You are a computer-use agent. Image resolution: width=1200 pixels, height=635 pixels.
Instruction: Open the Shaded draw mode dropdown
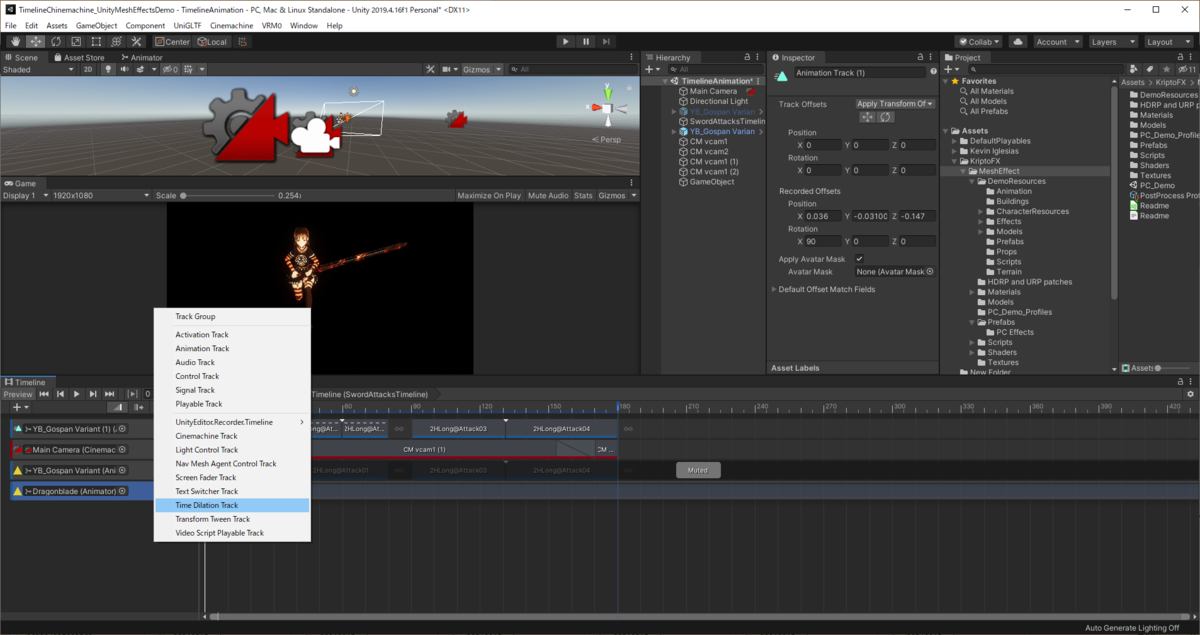click(x=38, y=69)
